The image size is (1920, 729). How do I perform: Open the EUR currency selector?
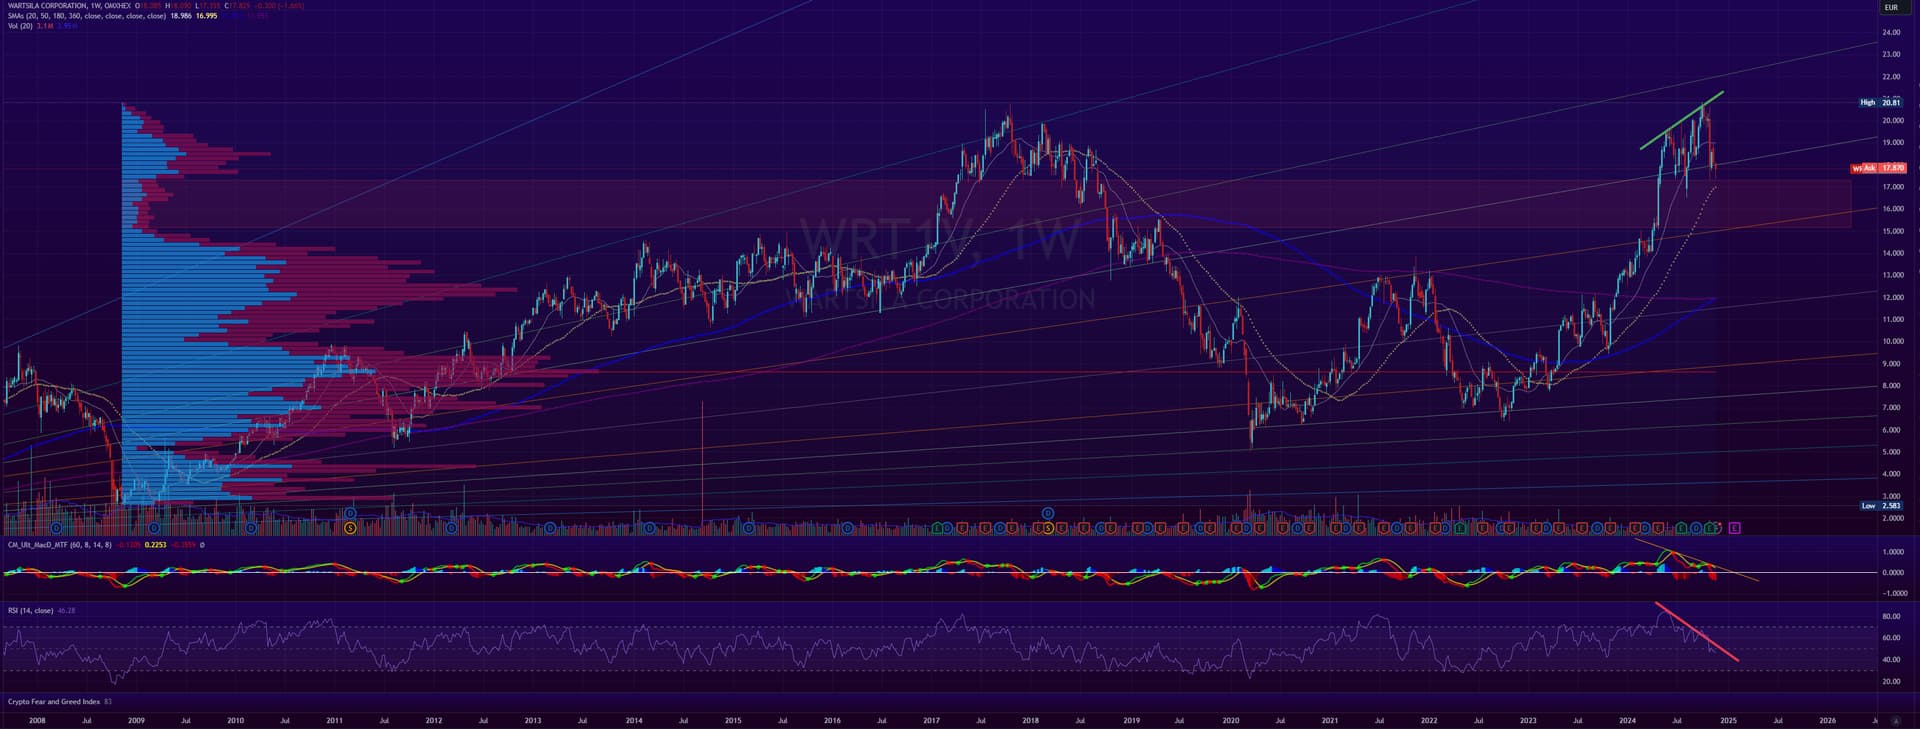(x=1891, y=7)
